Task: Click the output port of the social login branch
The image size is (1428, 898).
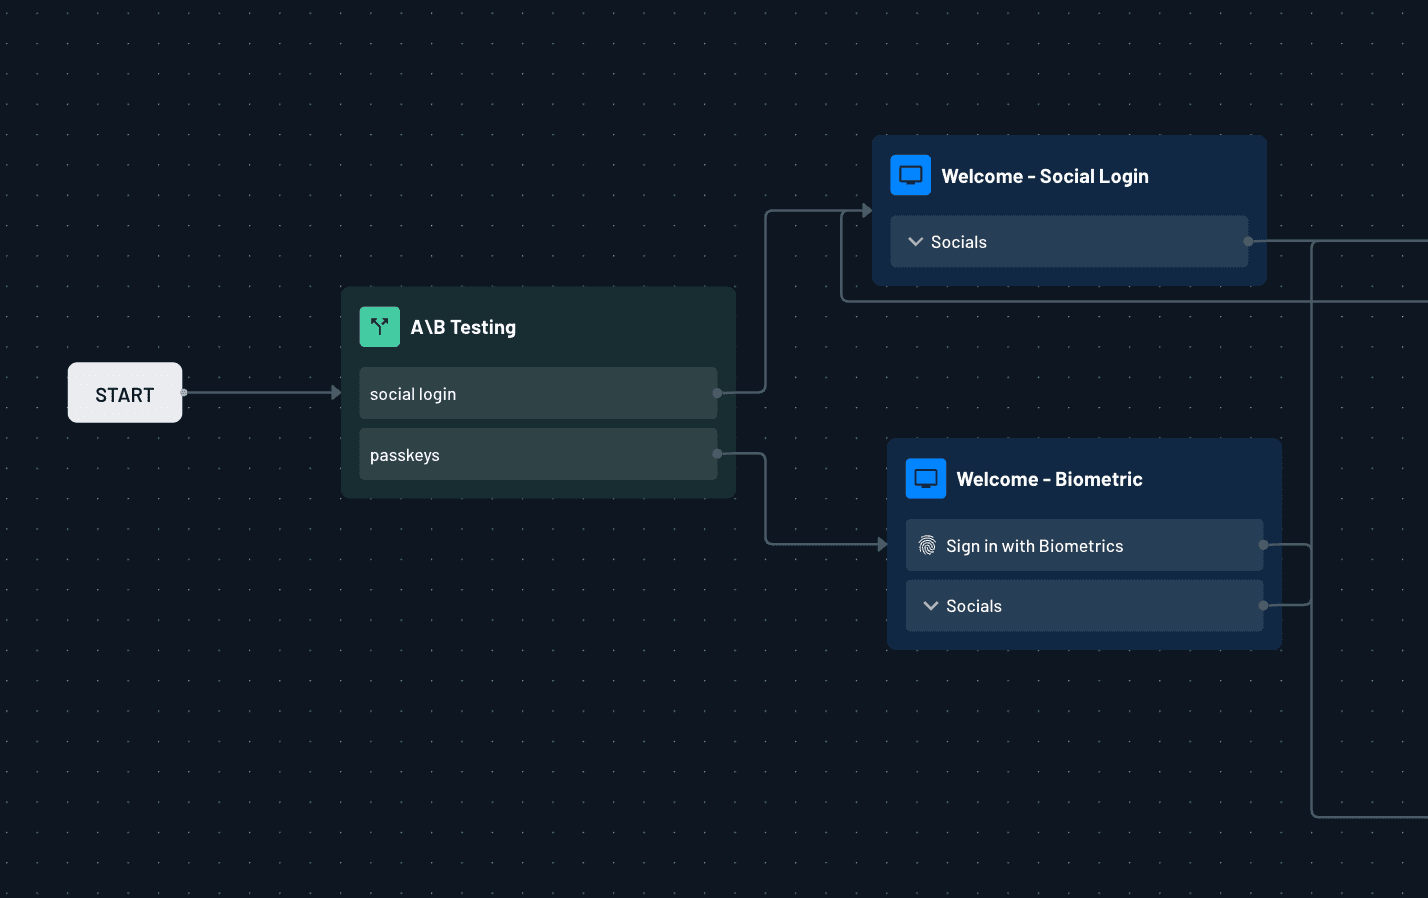Action: (x=716, y=393)
